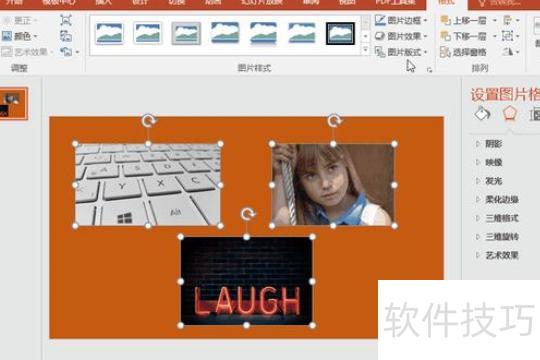Viewport: 540px width, 360px height.
Task: Expand the 映像 (Reflection) section
Action: click(489, 162)
